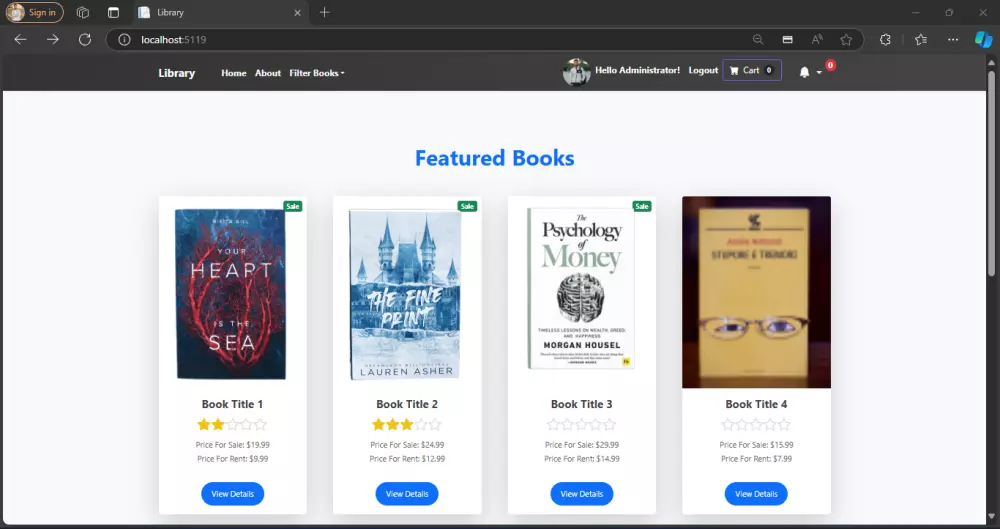Viewport: 1000px width, 529px height.
Task: Open the browser extensions icon
Action: click(885, 40)
